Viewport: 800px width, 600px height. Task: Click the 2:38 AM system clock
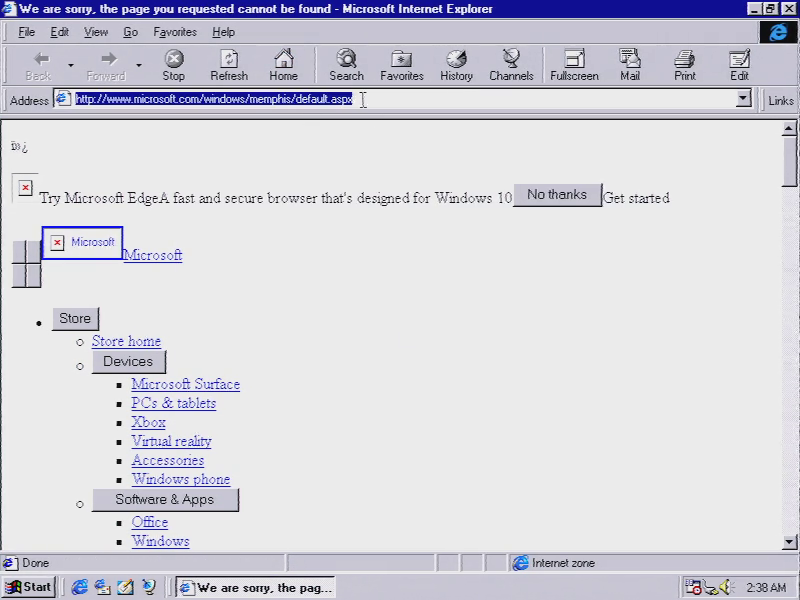tap(766, 588)
